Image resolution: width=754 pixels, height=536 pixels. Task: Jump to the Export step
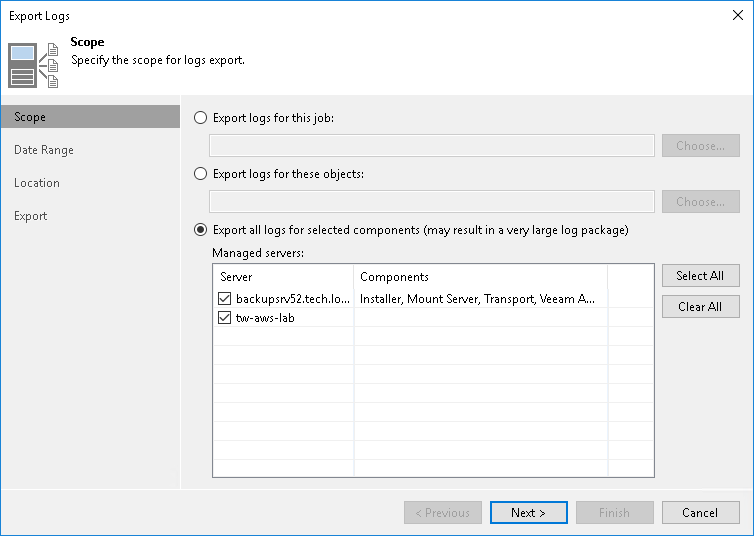(x=31, y=216)
